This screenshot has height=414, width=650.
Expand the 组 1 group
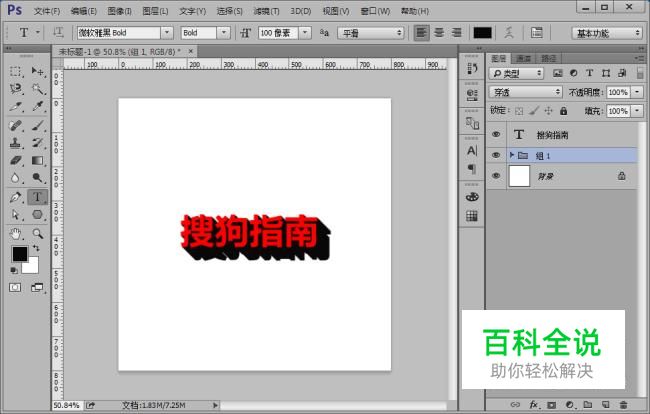coord(512,155)
